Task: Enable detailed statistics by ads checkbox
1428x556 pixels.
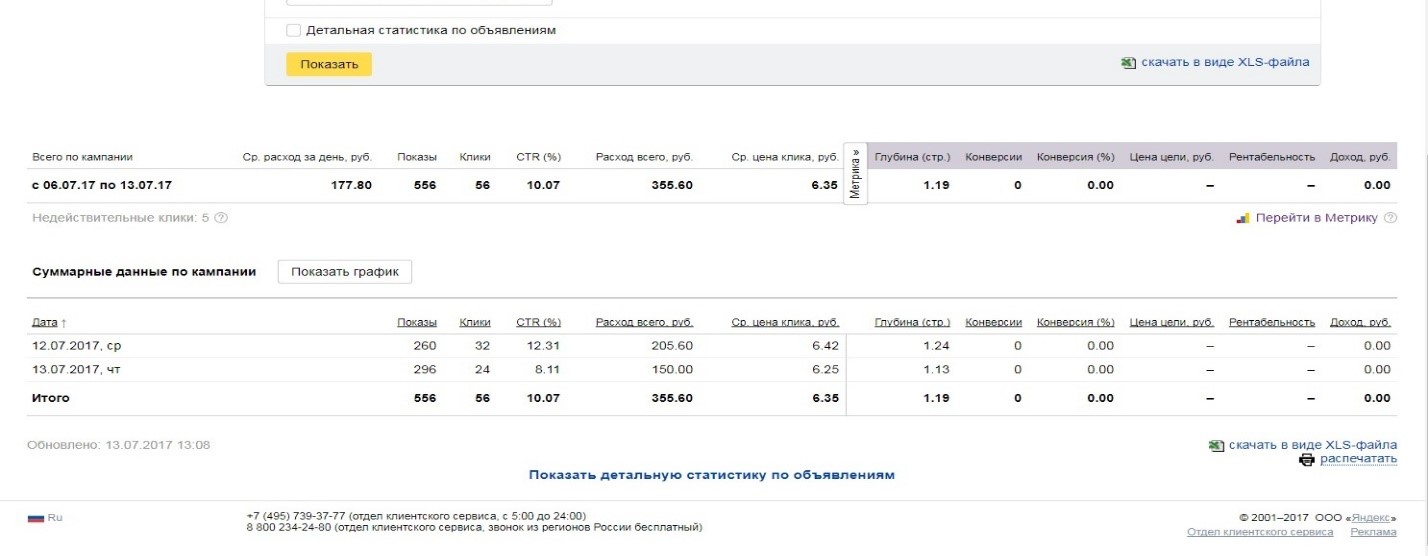Action: pos(293,30)
